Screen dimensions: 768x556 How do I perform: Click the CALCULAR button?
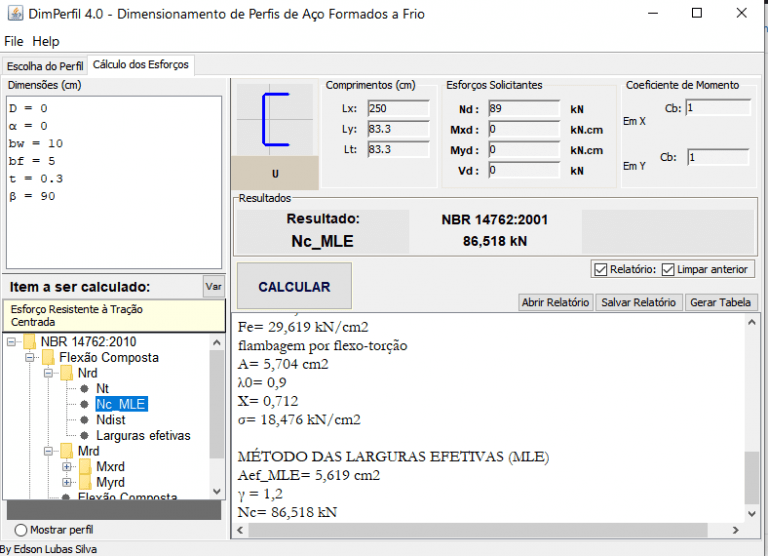[x=294, y=287]
